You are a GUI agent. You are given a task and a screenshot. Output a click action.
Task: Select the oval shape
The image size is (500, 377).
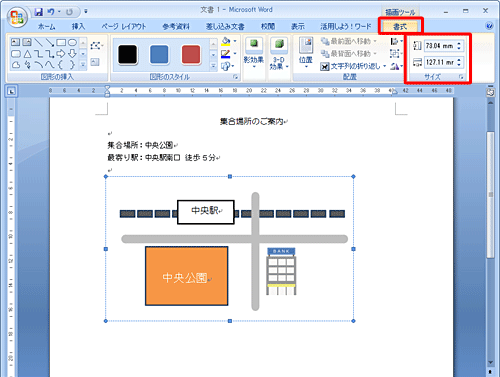point(72,42)
